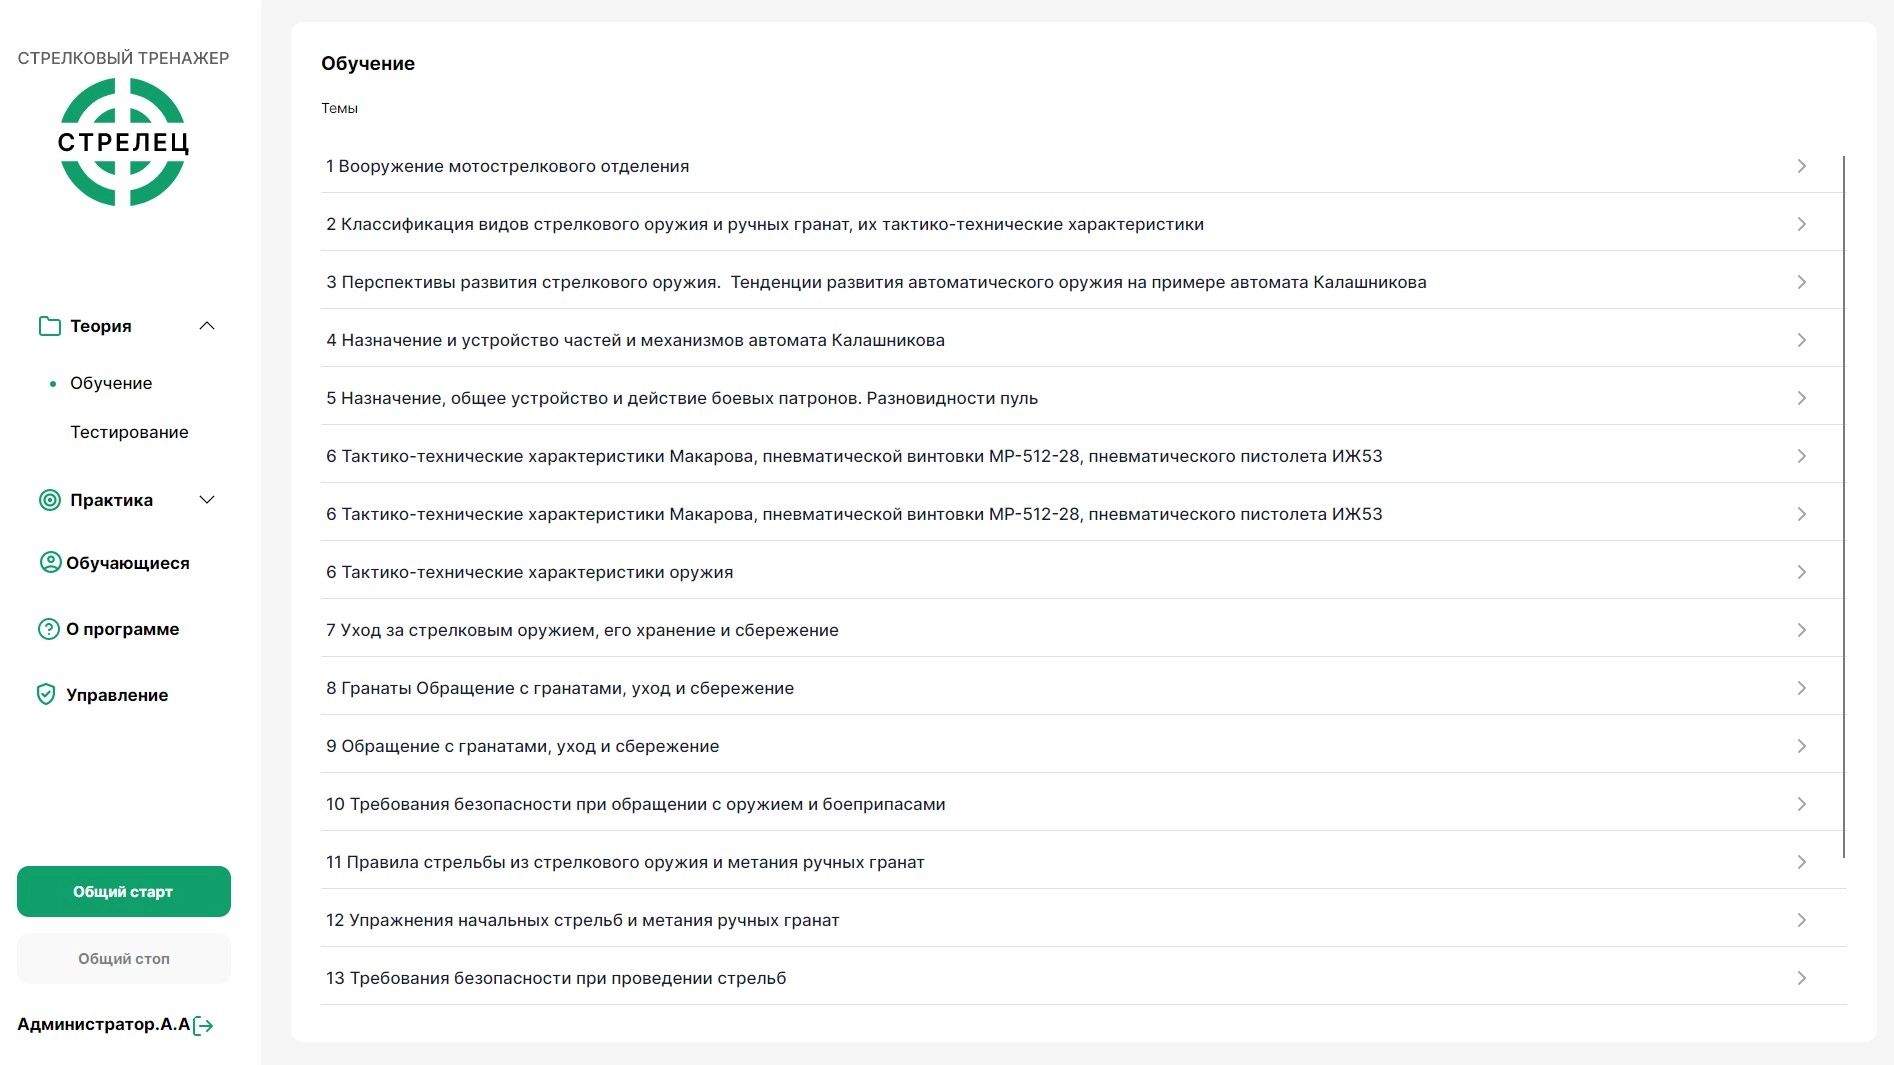Click the Администратор.А.А user name
The image size is (1894, 1065).
click(103, 1024)
